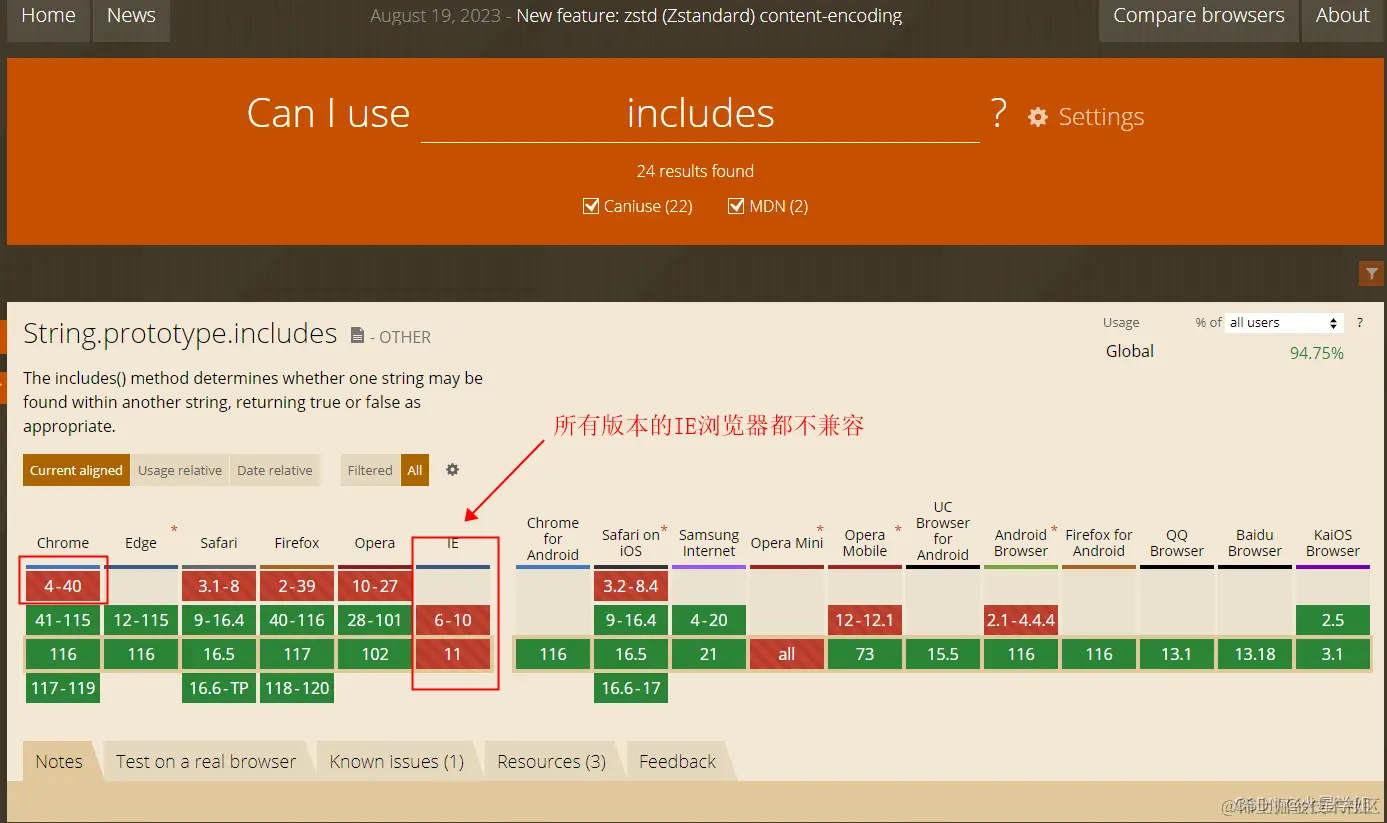Click Firefox 118-120 version cell
The image size is (1387, 823).
(297, 688)
